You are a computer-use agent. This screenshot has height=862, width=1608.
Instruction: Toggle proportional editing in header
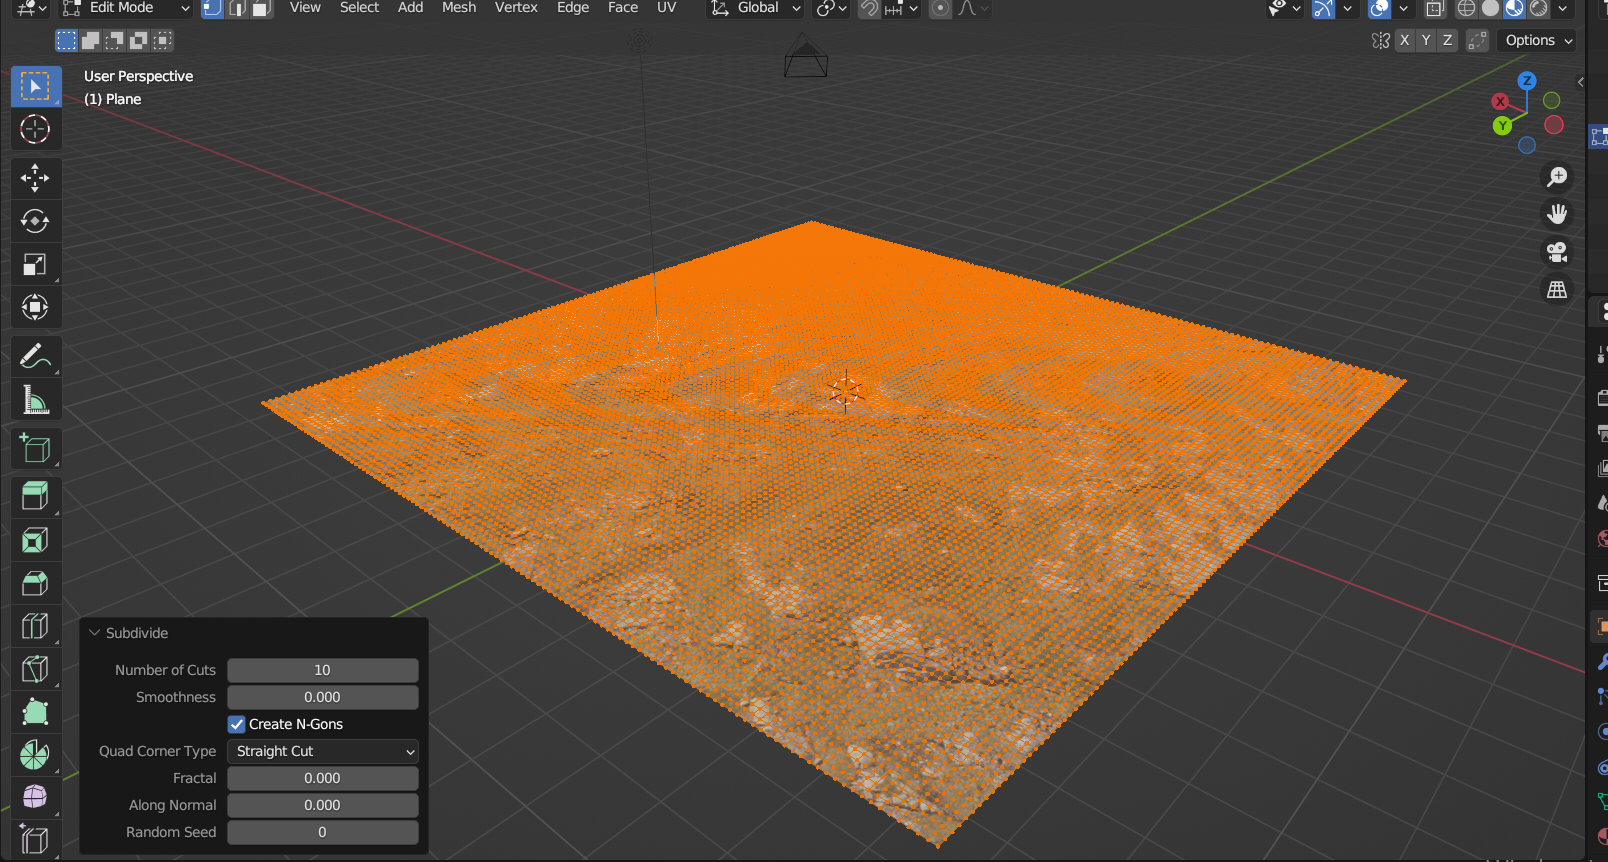coord(940,8)
